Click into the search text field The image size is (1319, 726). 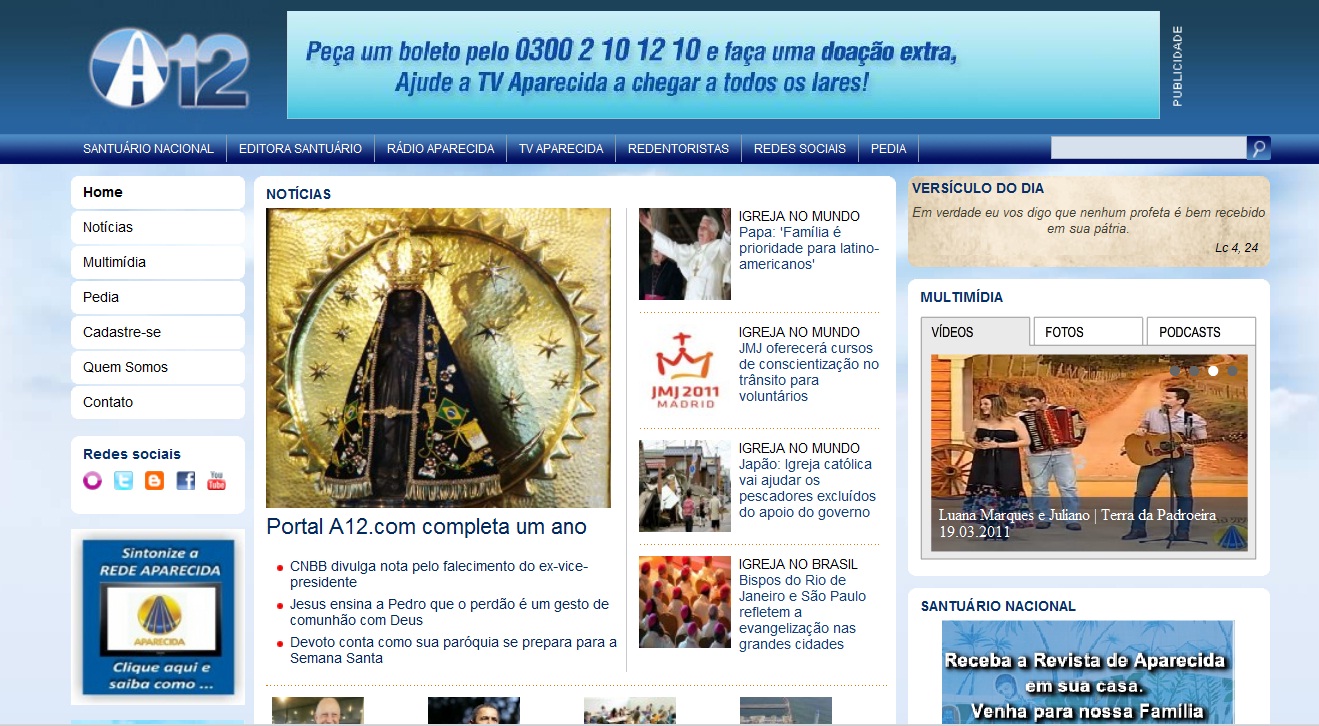coord(1147,149)
